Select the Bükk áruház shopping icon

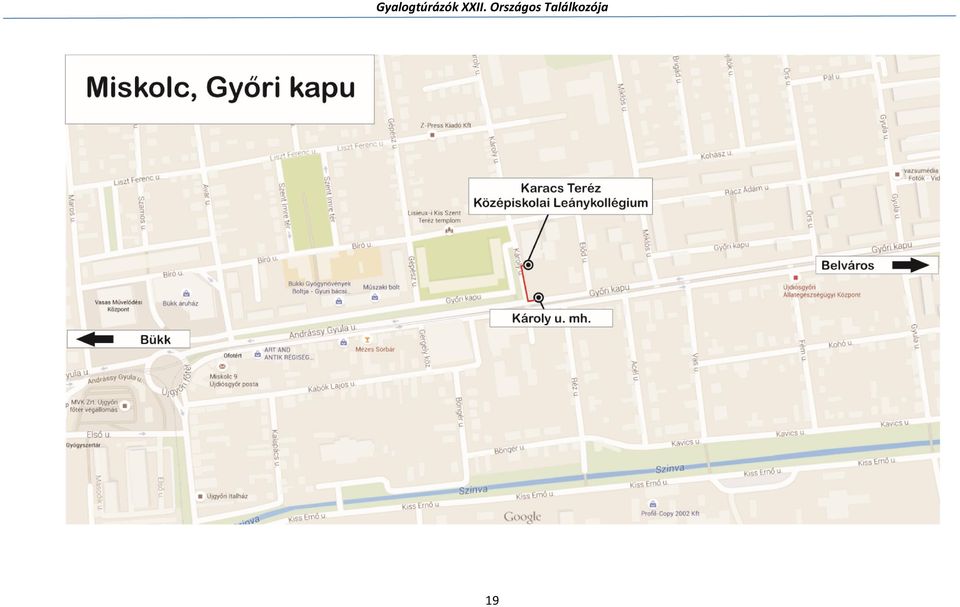pos(186,294)
